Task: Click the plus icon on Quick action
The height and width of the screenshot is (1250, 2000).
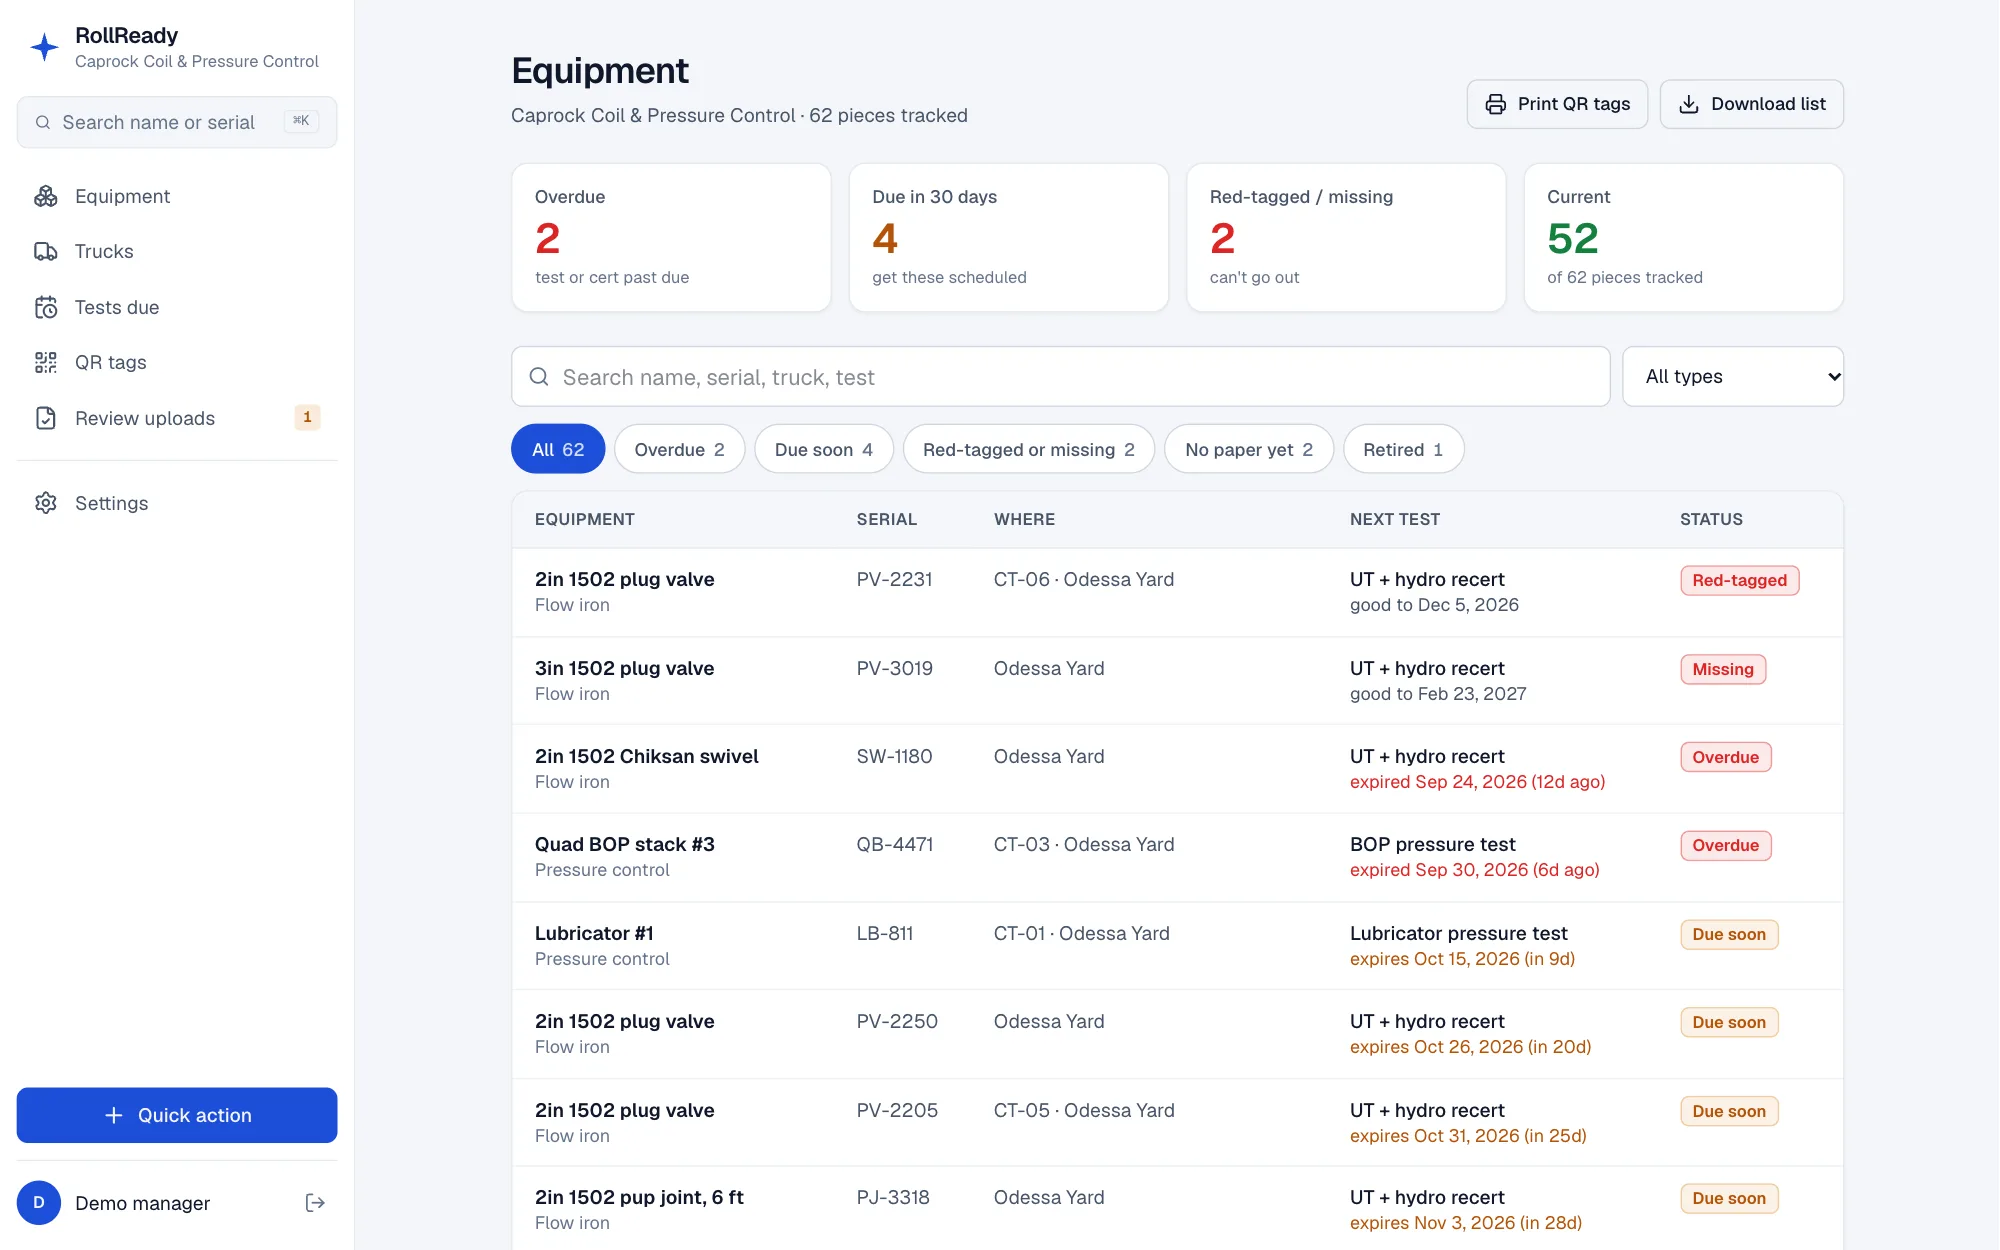Action: [114, 1115]
